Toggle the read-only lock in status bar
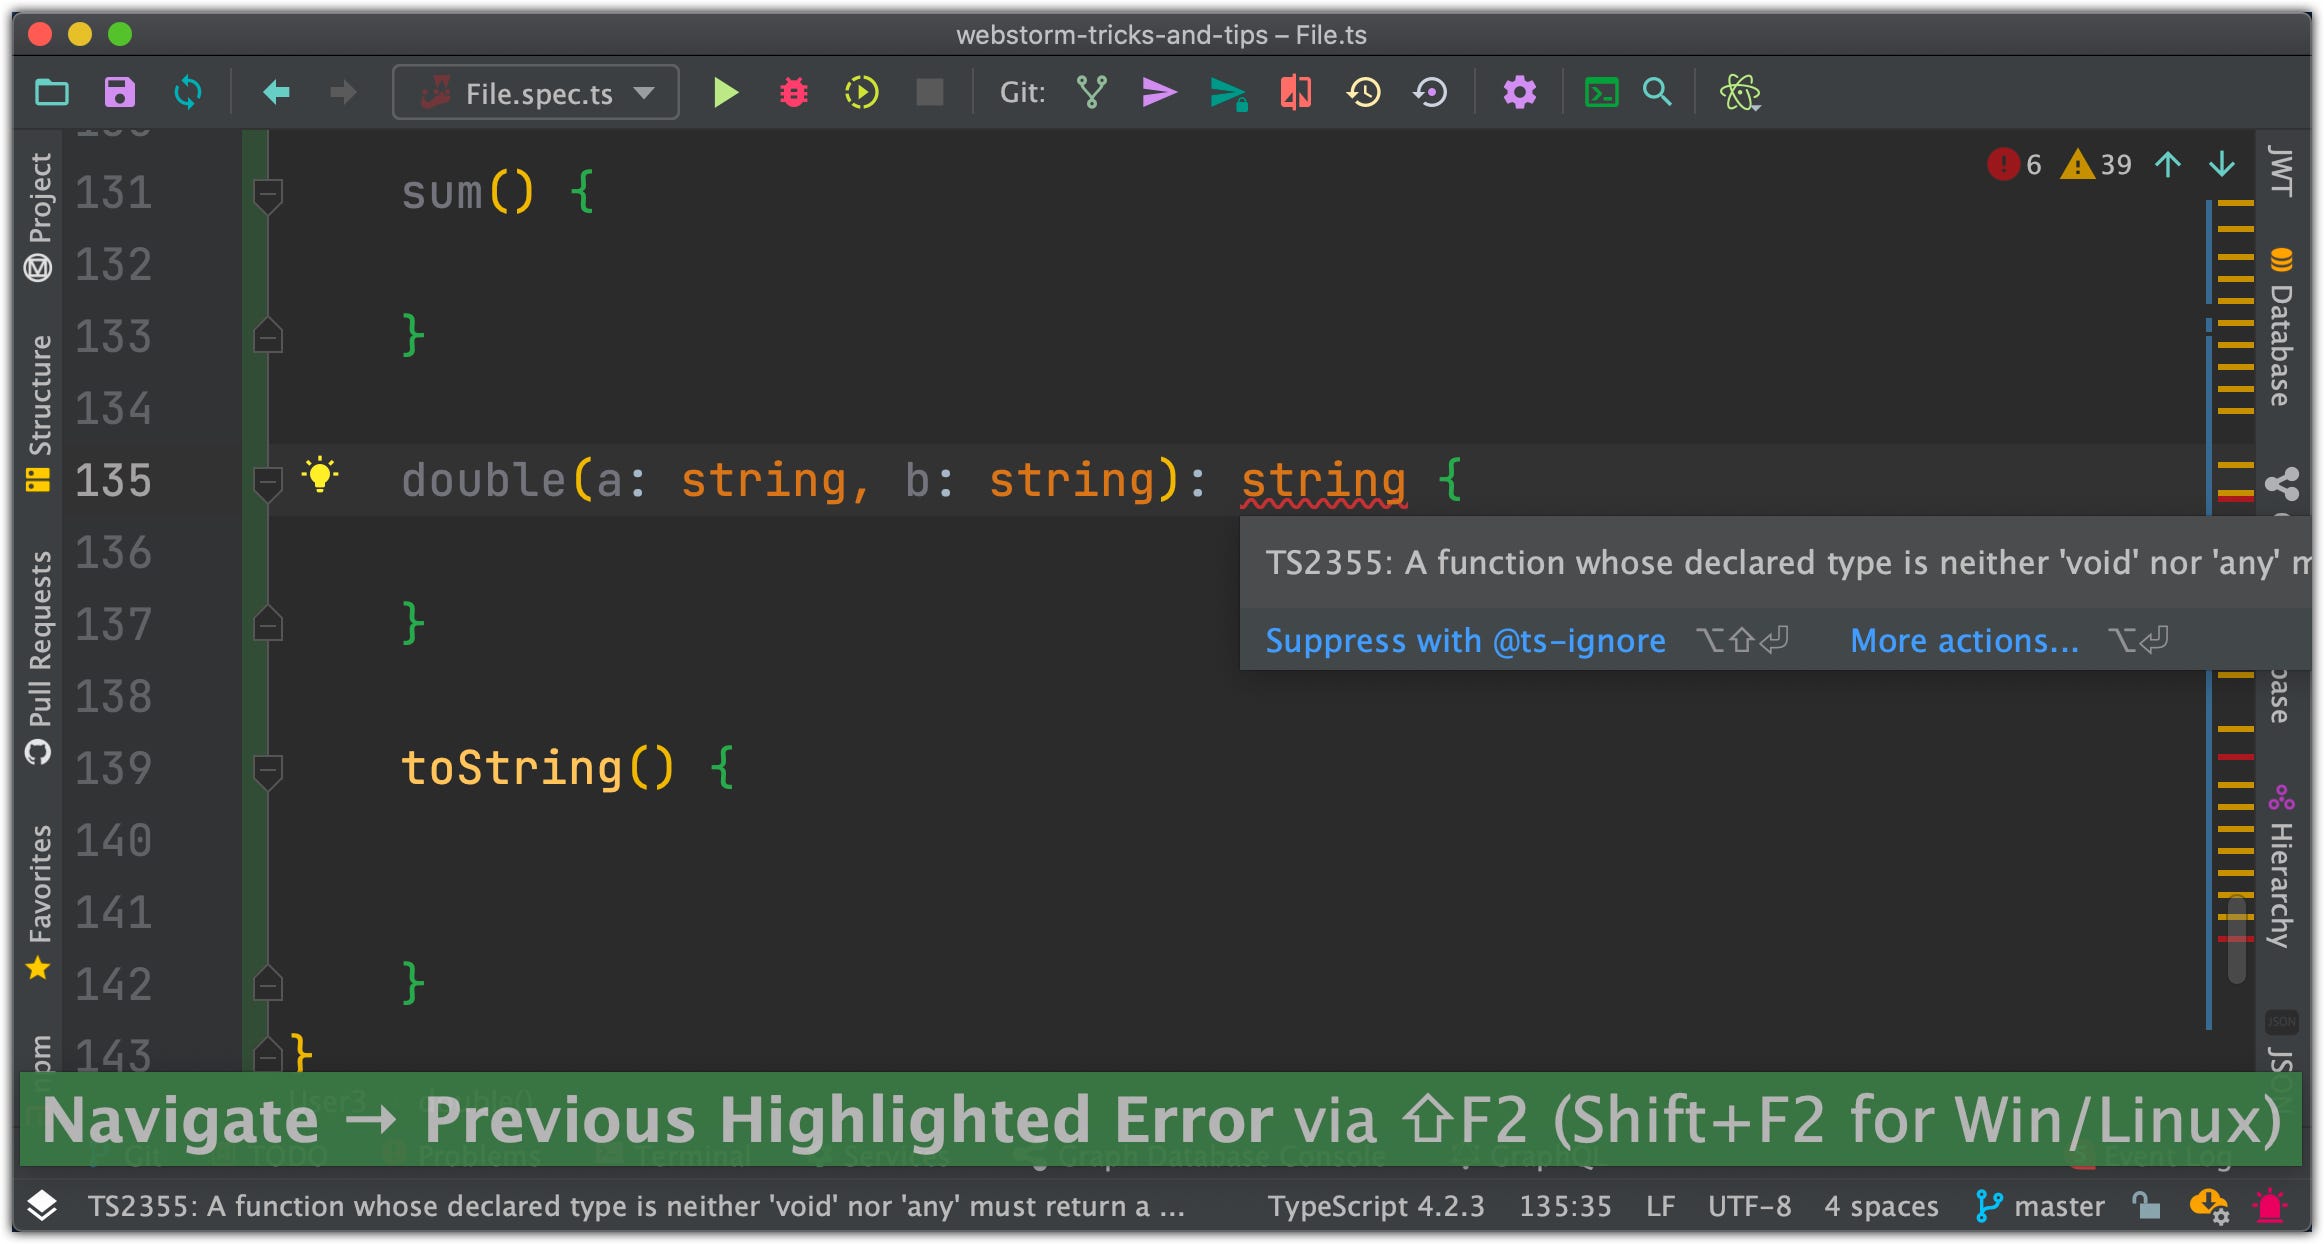 point(2145,1206)
